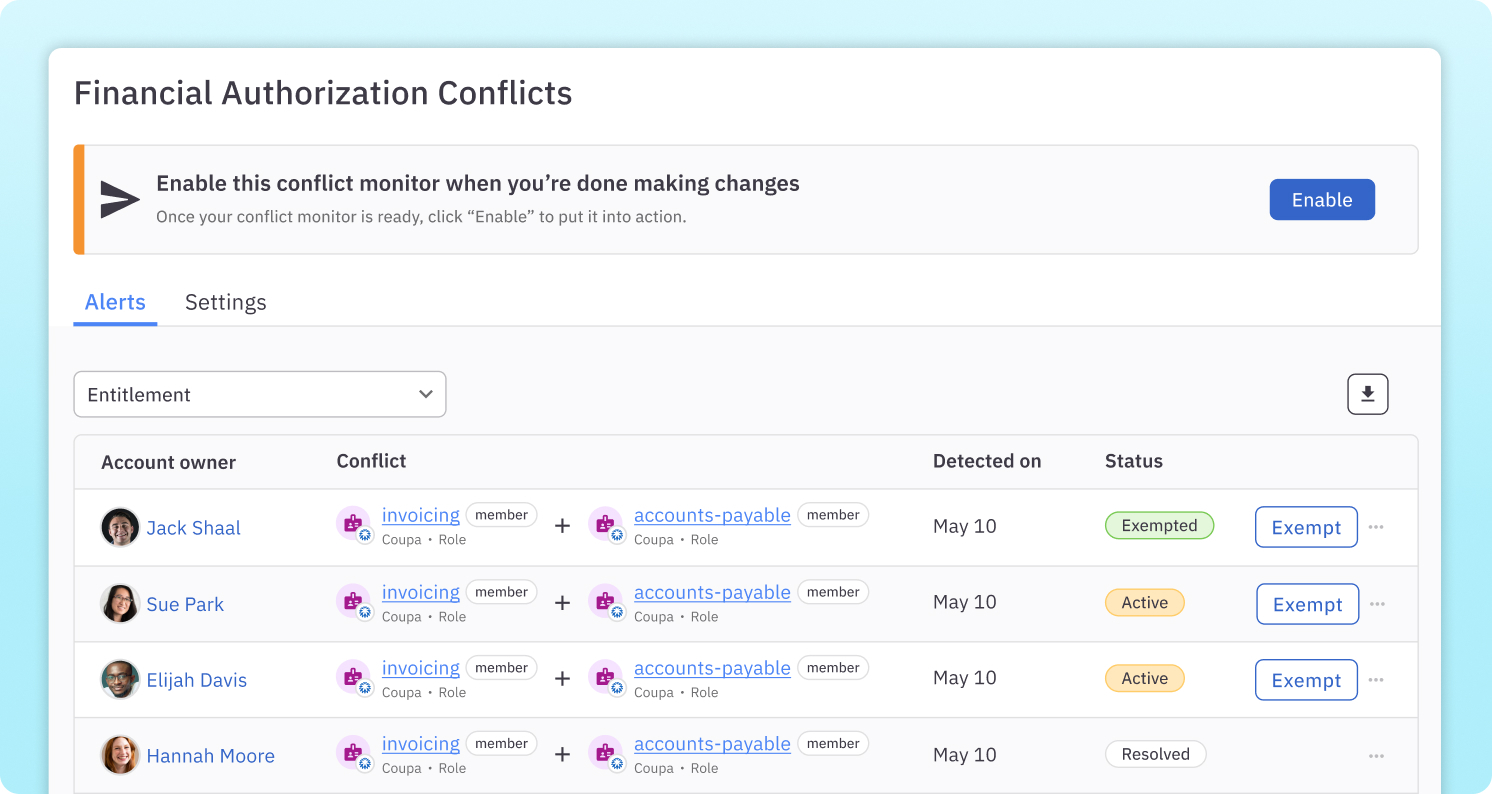
Task: Open the ellipsis menu on Hannah Moore's row
Action: coord(1376,755)
